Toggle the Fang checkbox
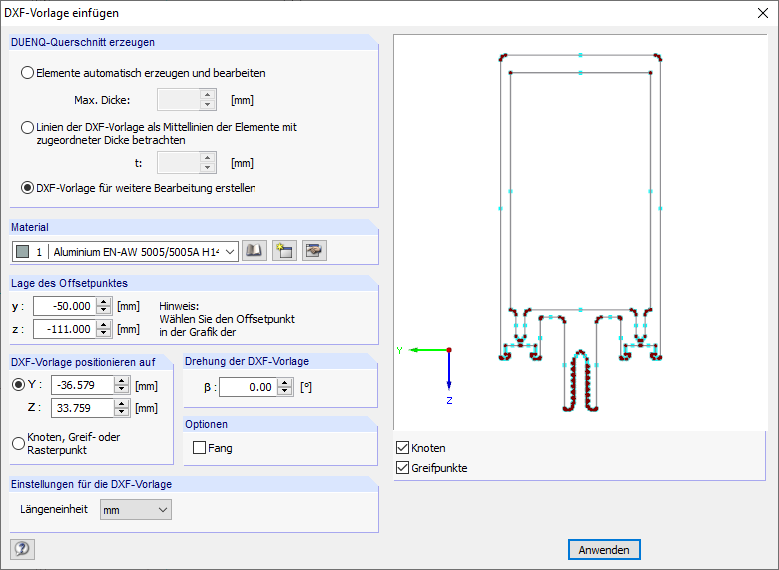This screenshot has height=570, width=779. point(199,448)
